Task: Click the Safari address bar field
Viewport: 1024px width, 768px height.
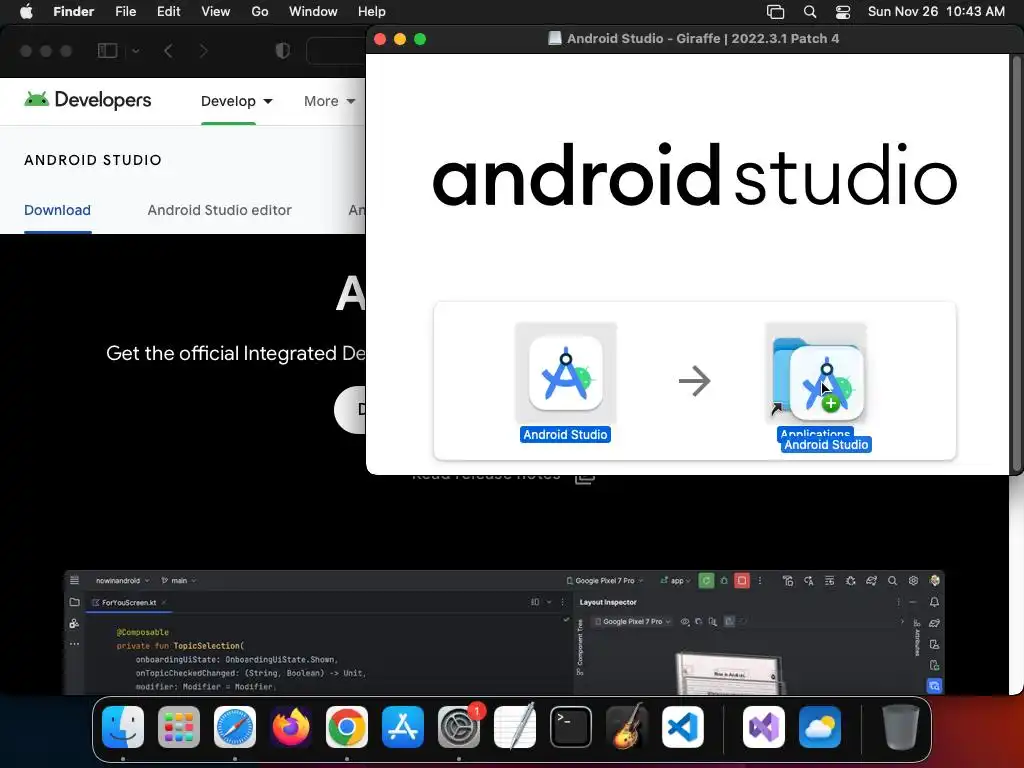Action: coord(336,51)
